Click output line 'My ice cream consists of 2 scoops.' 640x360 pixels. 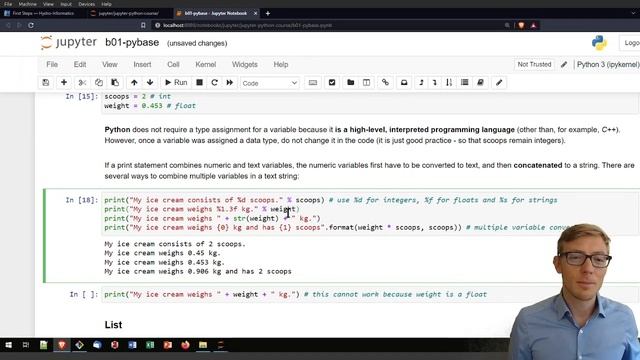pyautogui.click(x=175, y=244)
